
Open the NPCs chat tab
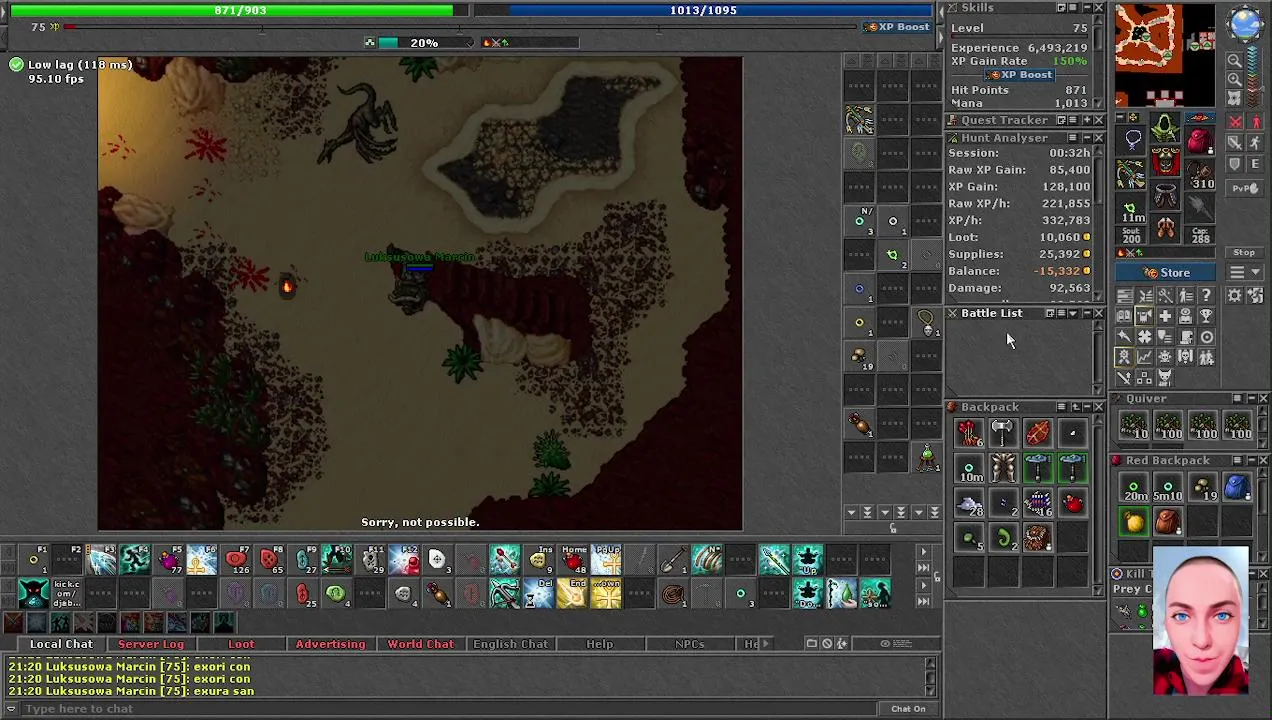click(689, 644)
